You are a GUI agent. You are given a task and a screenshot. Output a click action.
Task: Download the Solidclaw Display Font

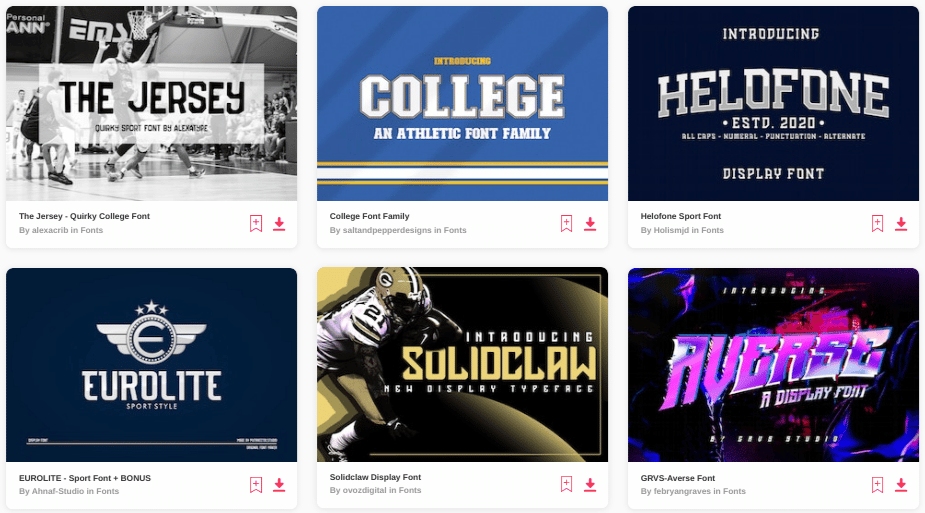coord(590,484)
